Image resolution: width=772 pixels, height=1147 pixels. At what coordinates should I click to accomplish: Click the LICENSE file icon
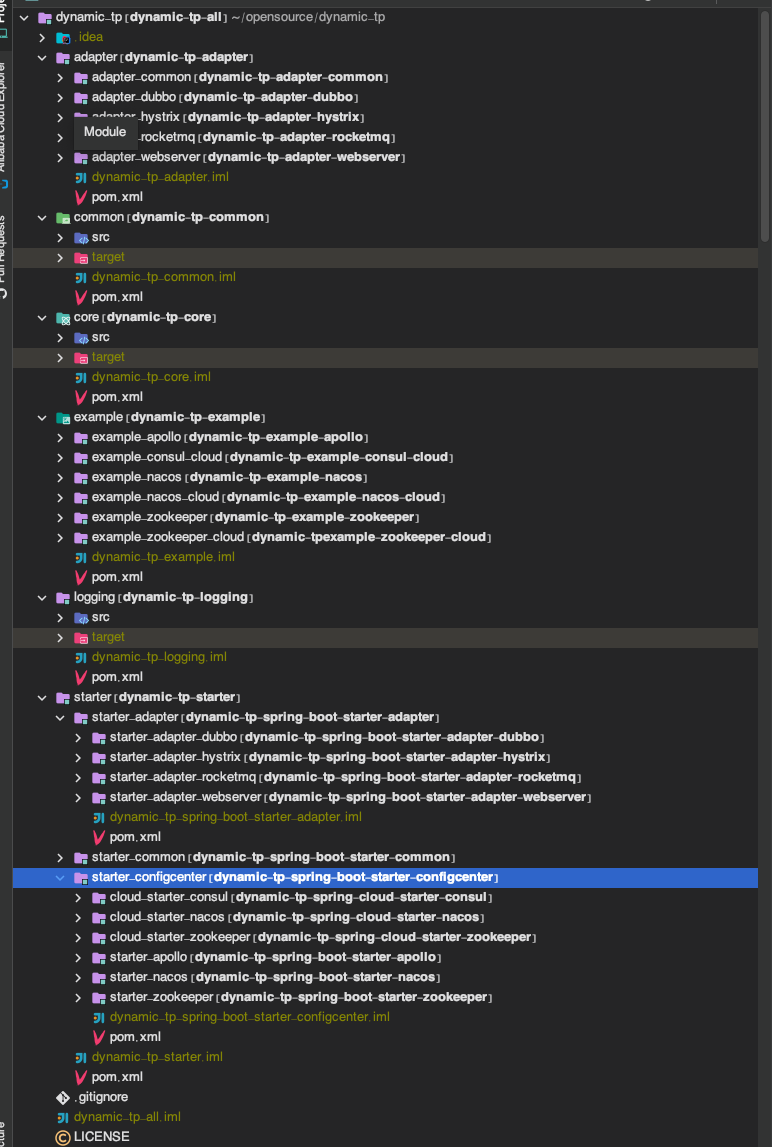pos(63,1137)
